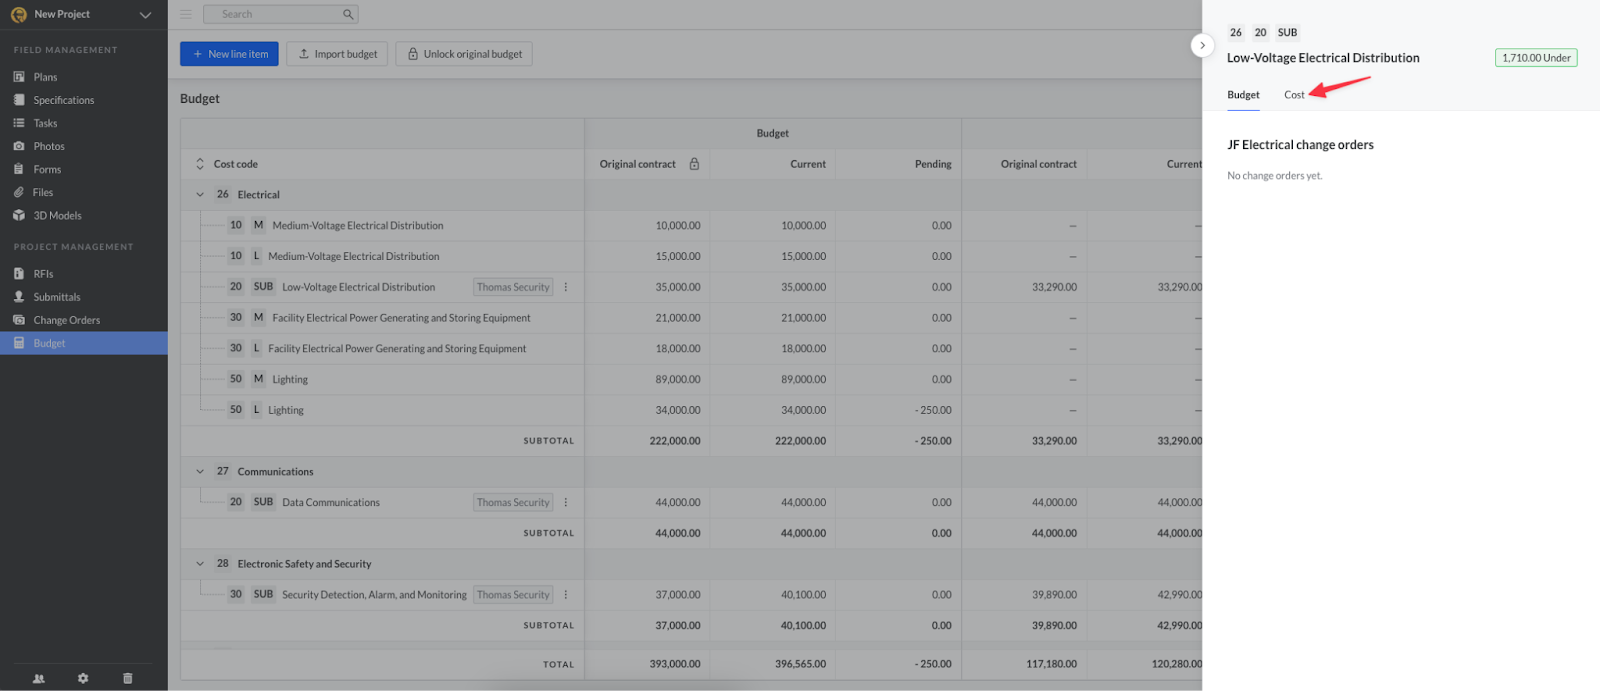The width and height of the screenshot is (1600, 691).
Task: Switch to the Cost tab
Action: (1294, 95)
